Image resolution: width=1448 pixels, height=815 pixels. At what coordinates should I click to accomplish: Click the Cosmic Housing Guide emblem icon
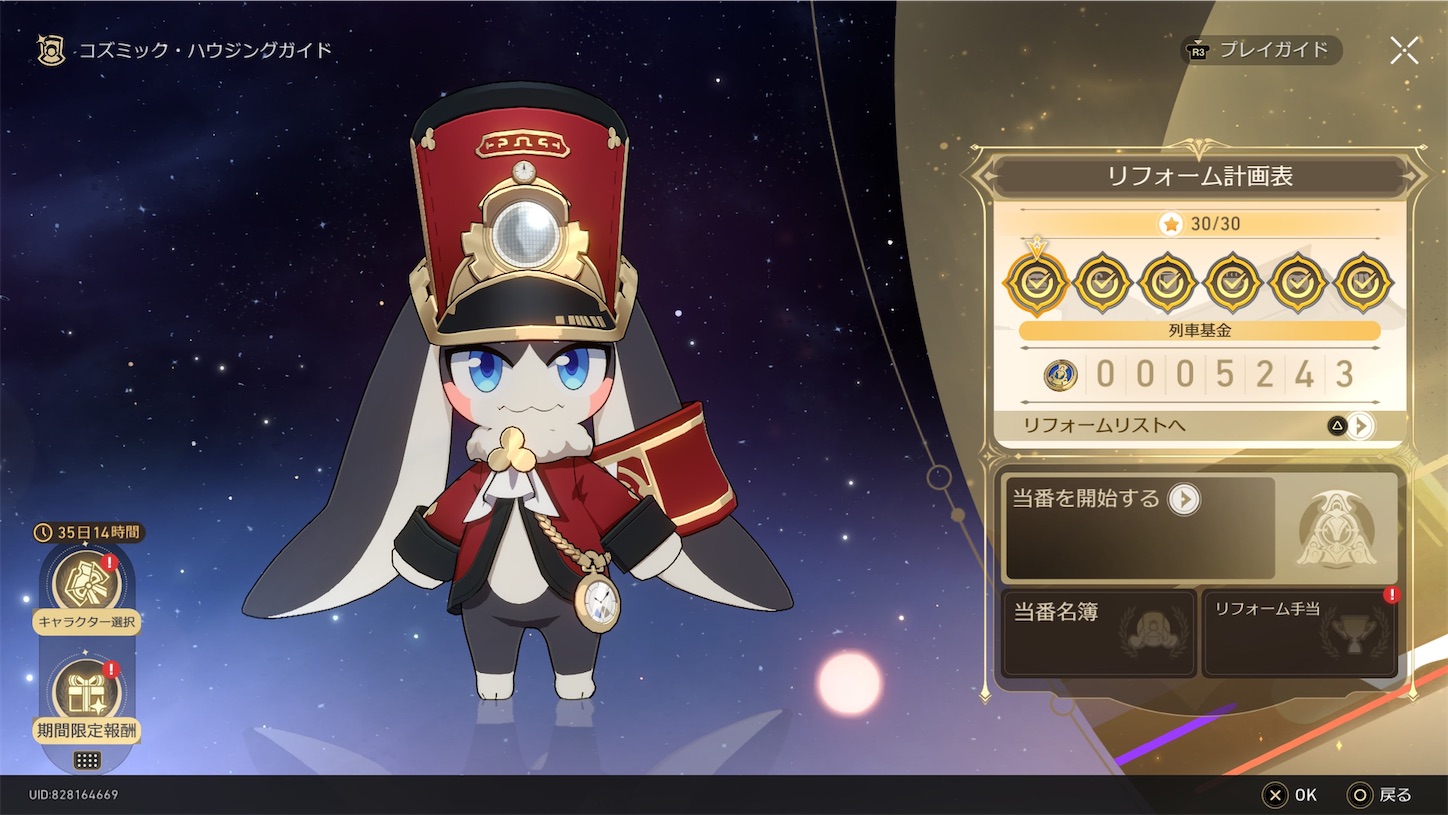tap(51, 50)
